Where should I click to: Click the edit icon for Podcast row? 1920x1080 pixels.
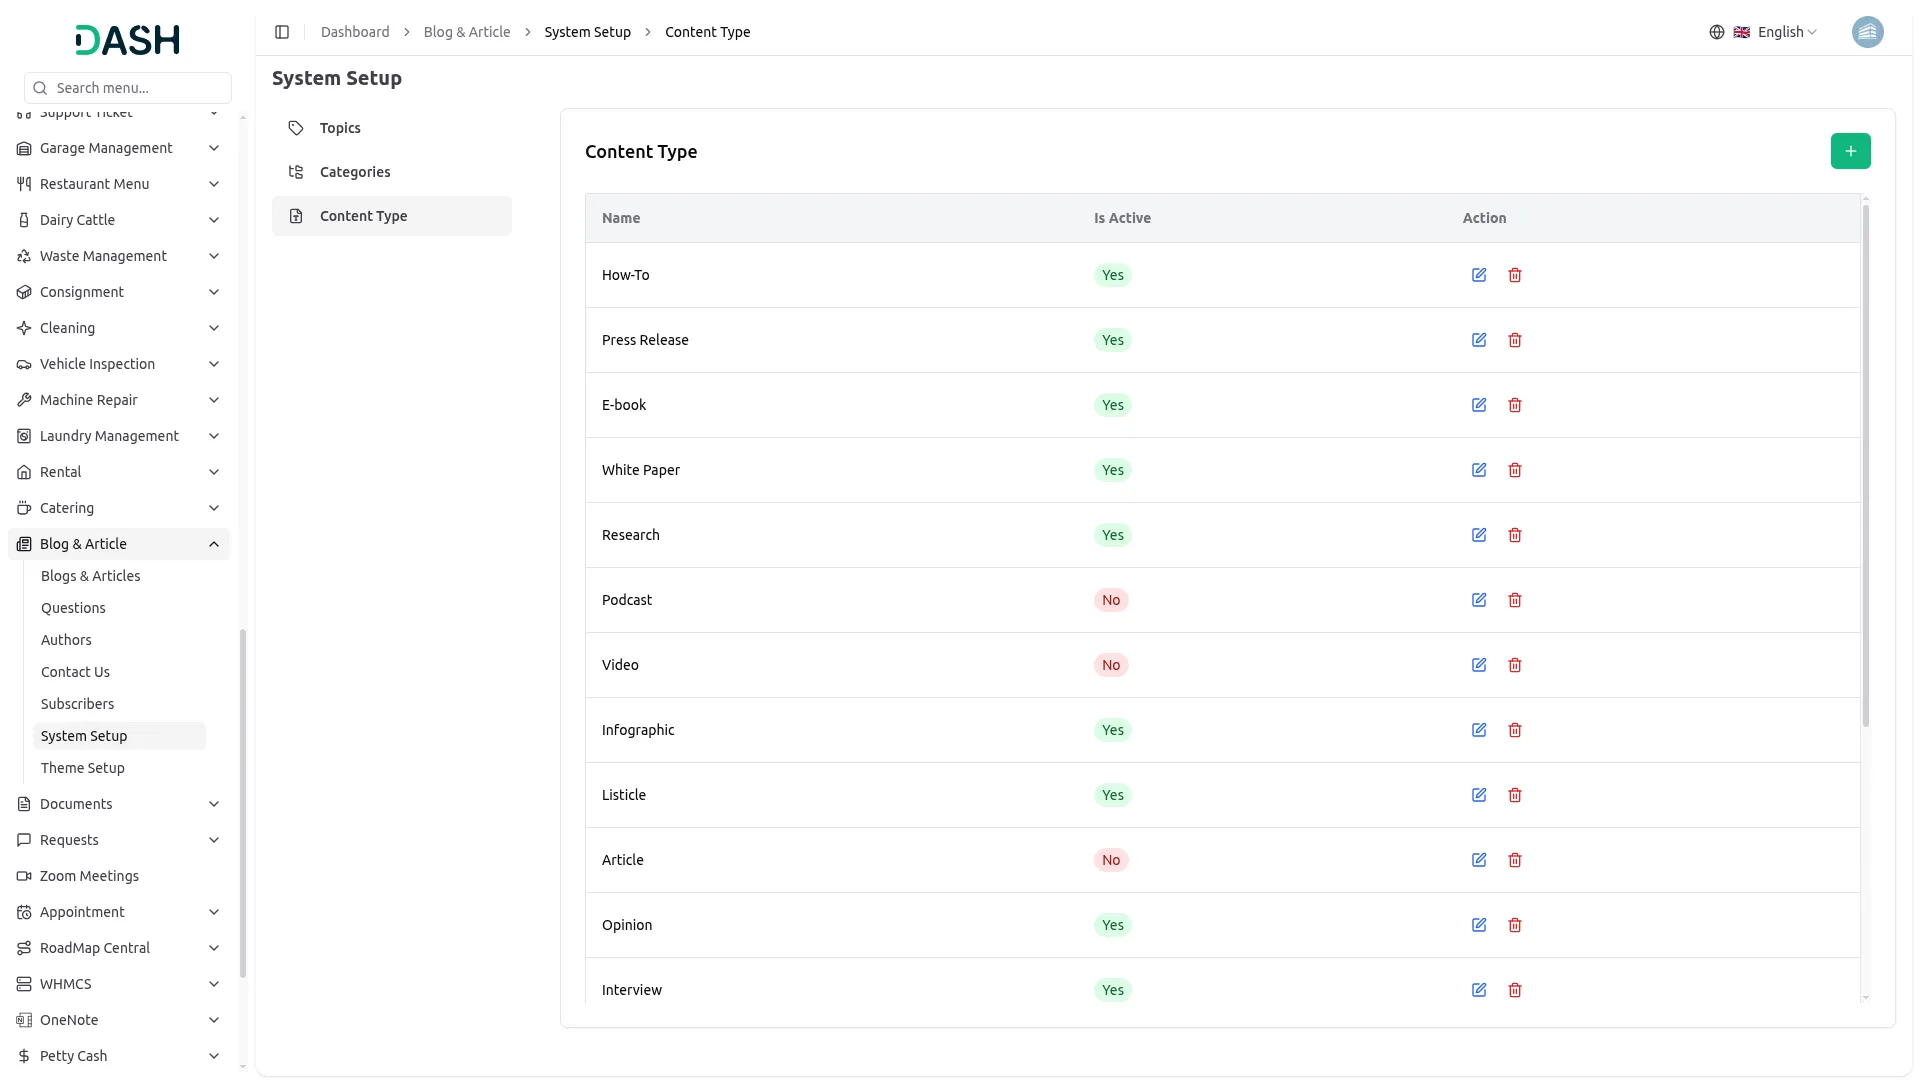click(1479, 600)
